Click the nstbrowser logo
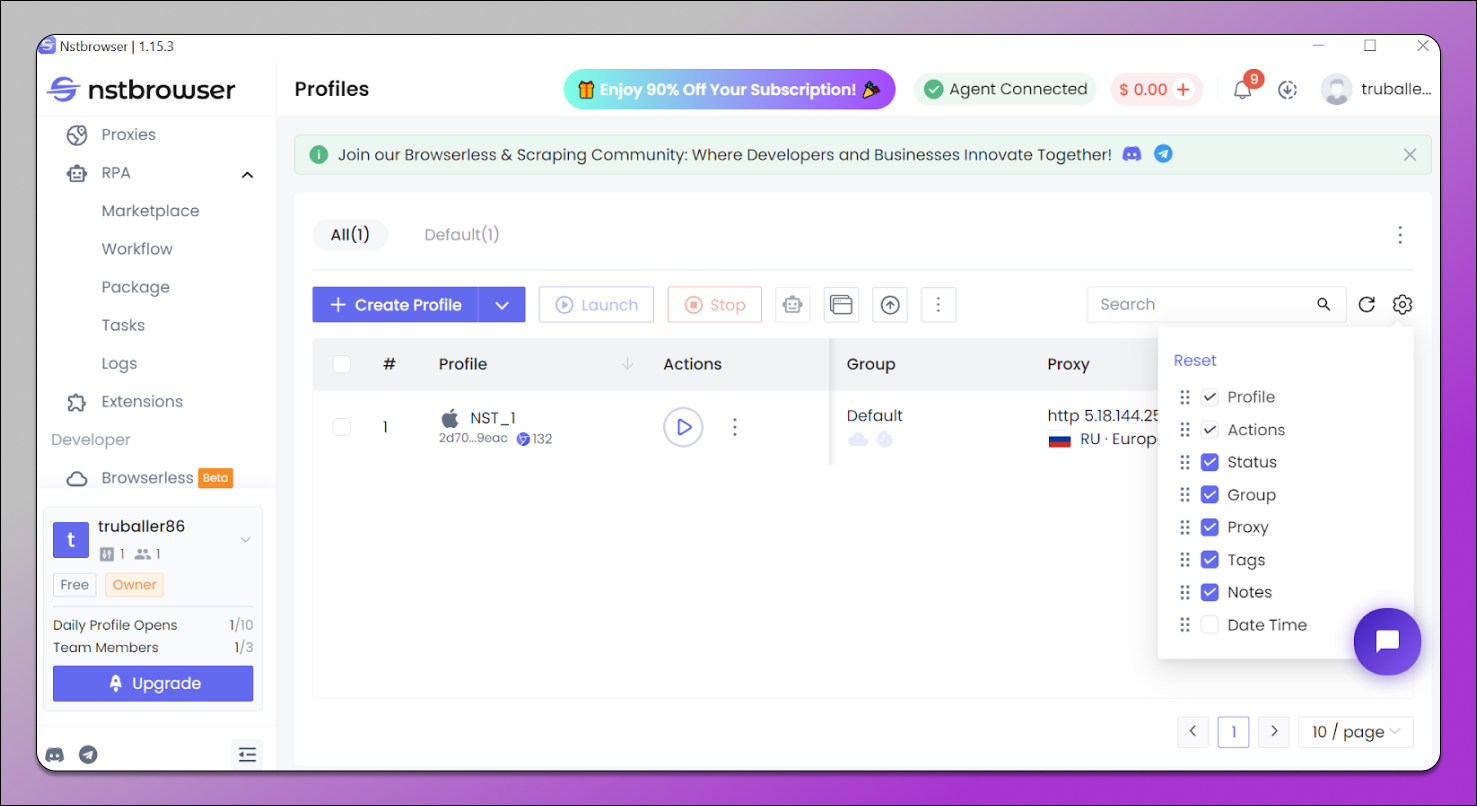This screenshot has width=1477, height=806. pyautogui.click(x=141, y=89)
